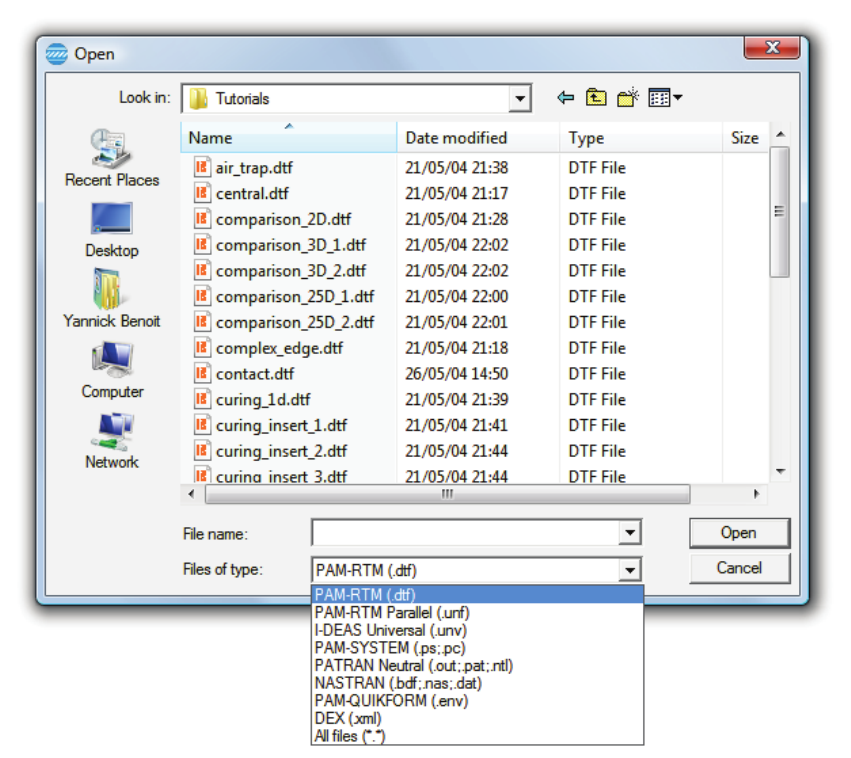Create a new folder

pyautogui.click(x=627, y=98)
